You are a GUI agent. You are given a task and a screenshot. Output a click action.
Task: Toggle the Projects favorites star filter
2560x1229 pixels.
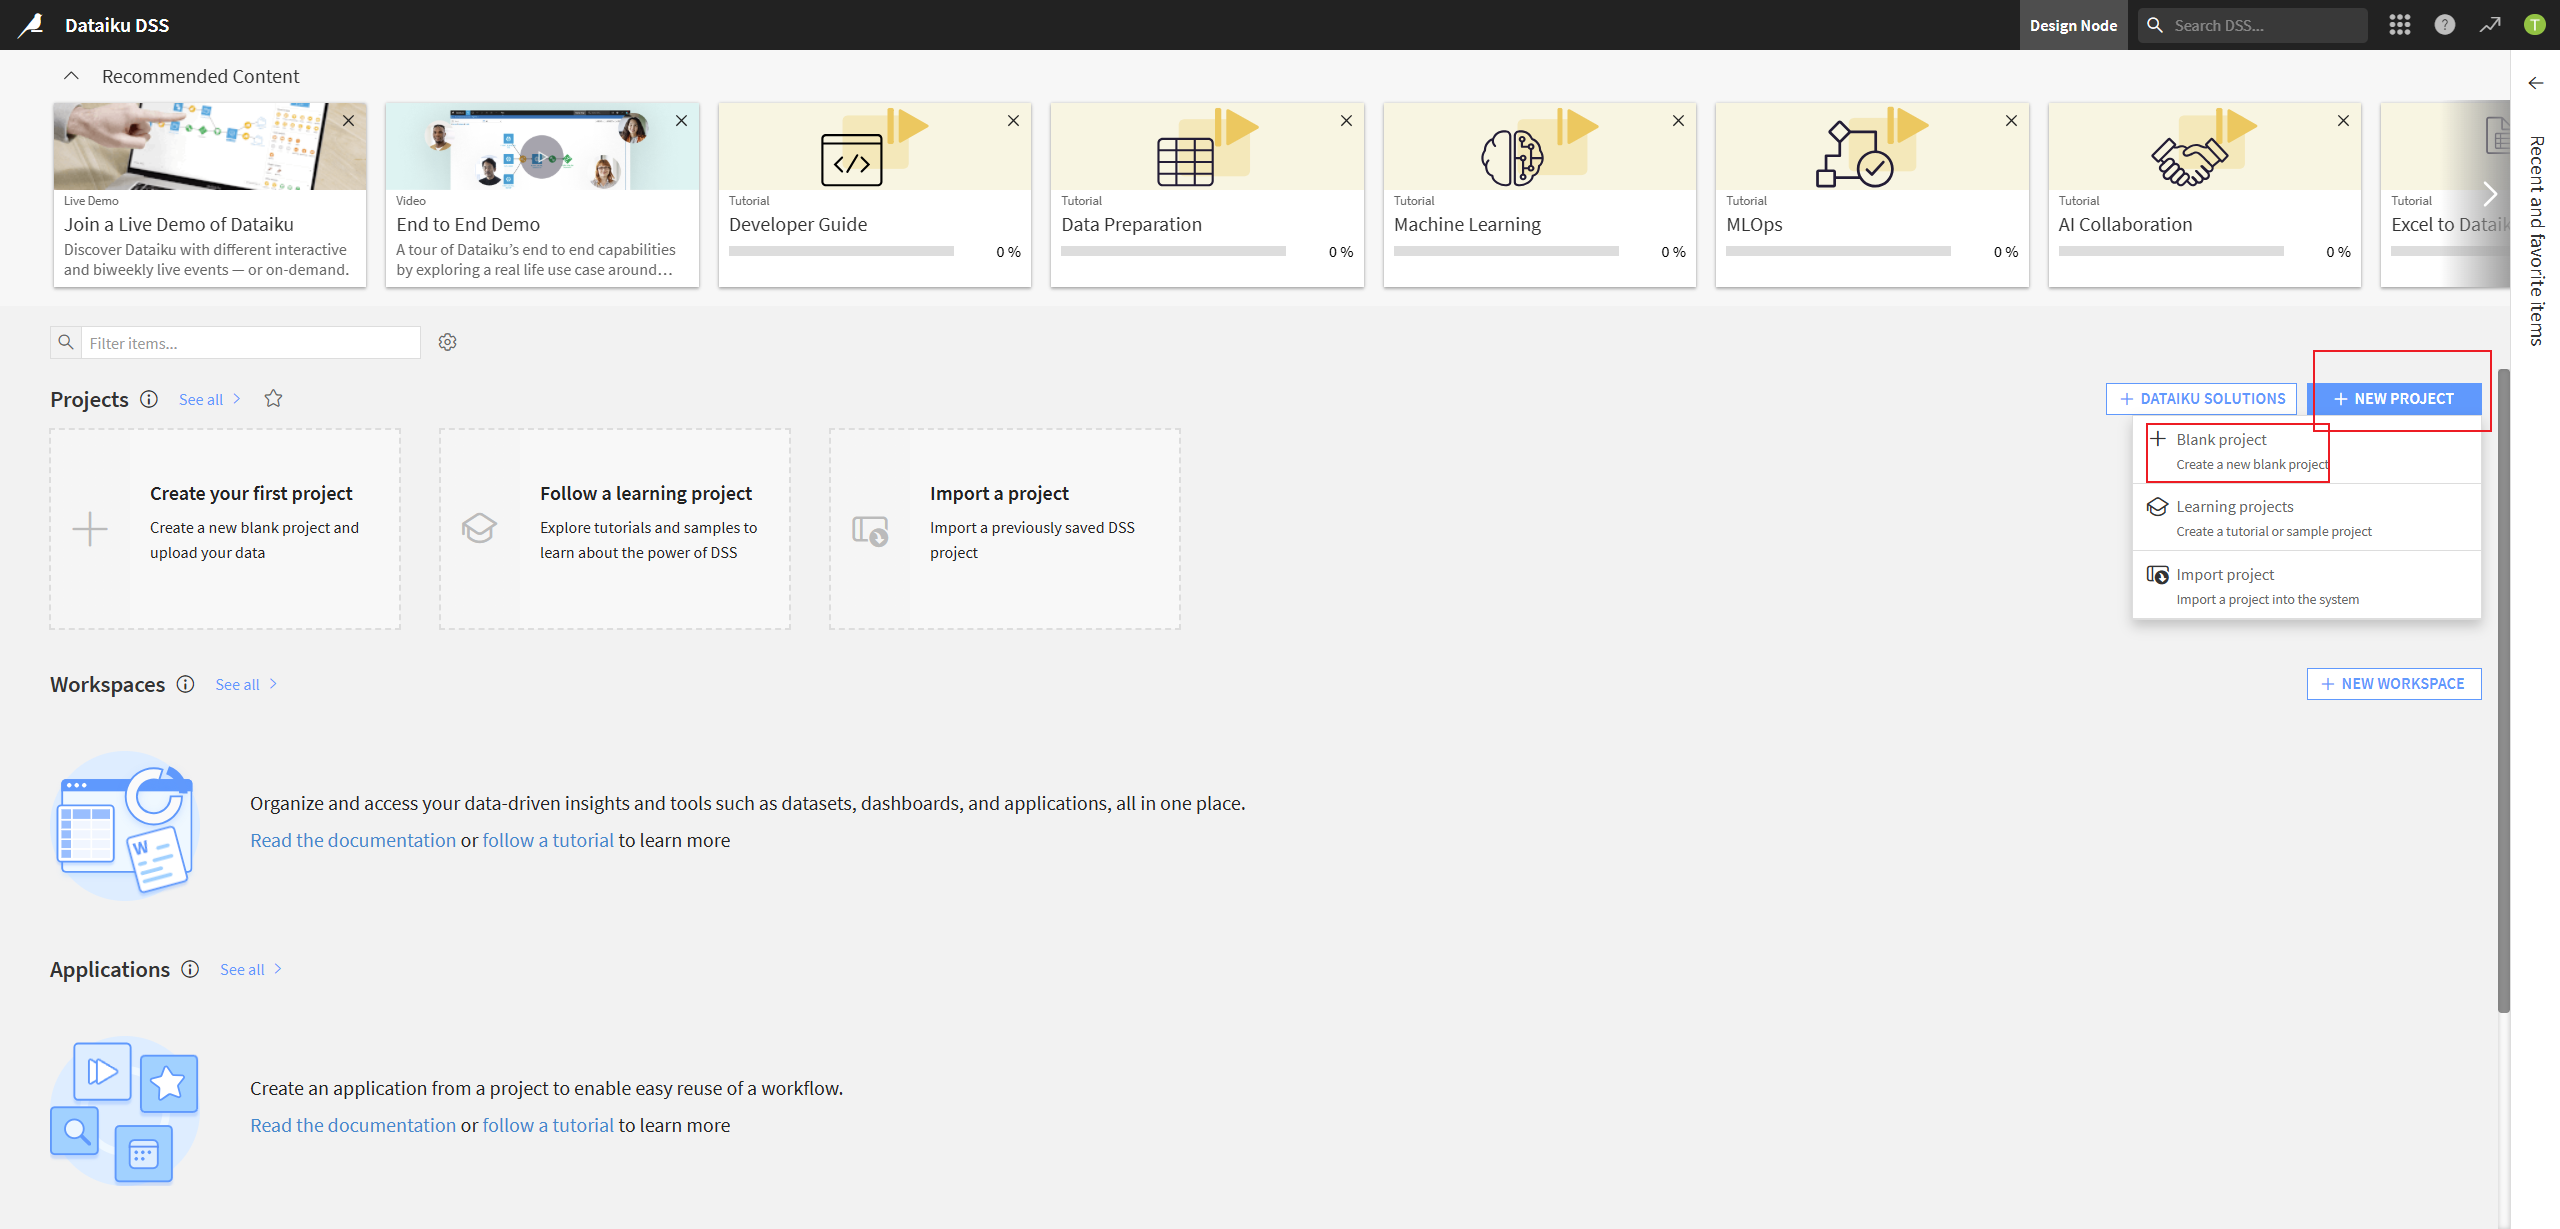pyautogui.click(x=273, y=399)
